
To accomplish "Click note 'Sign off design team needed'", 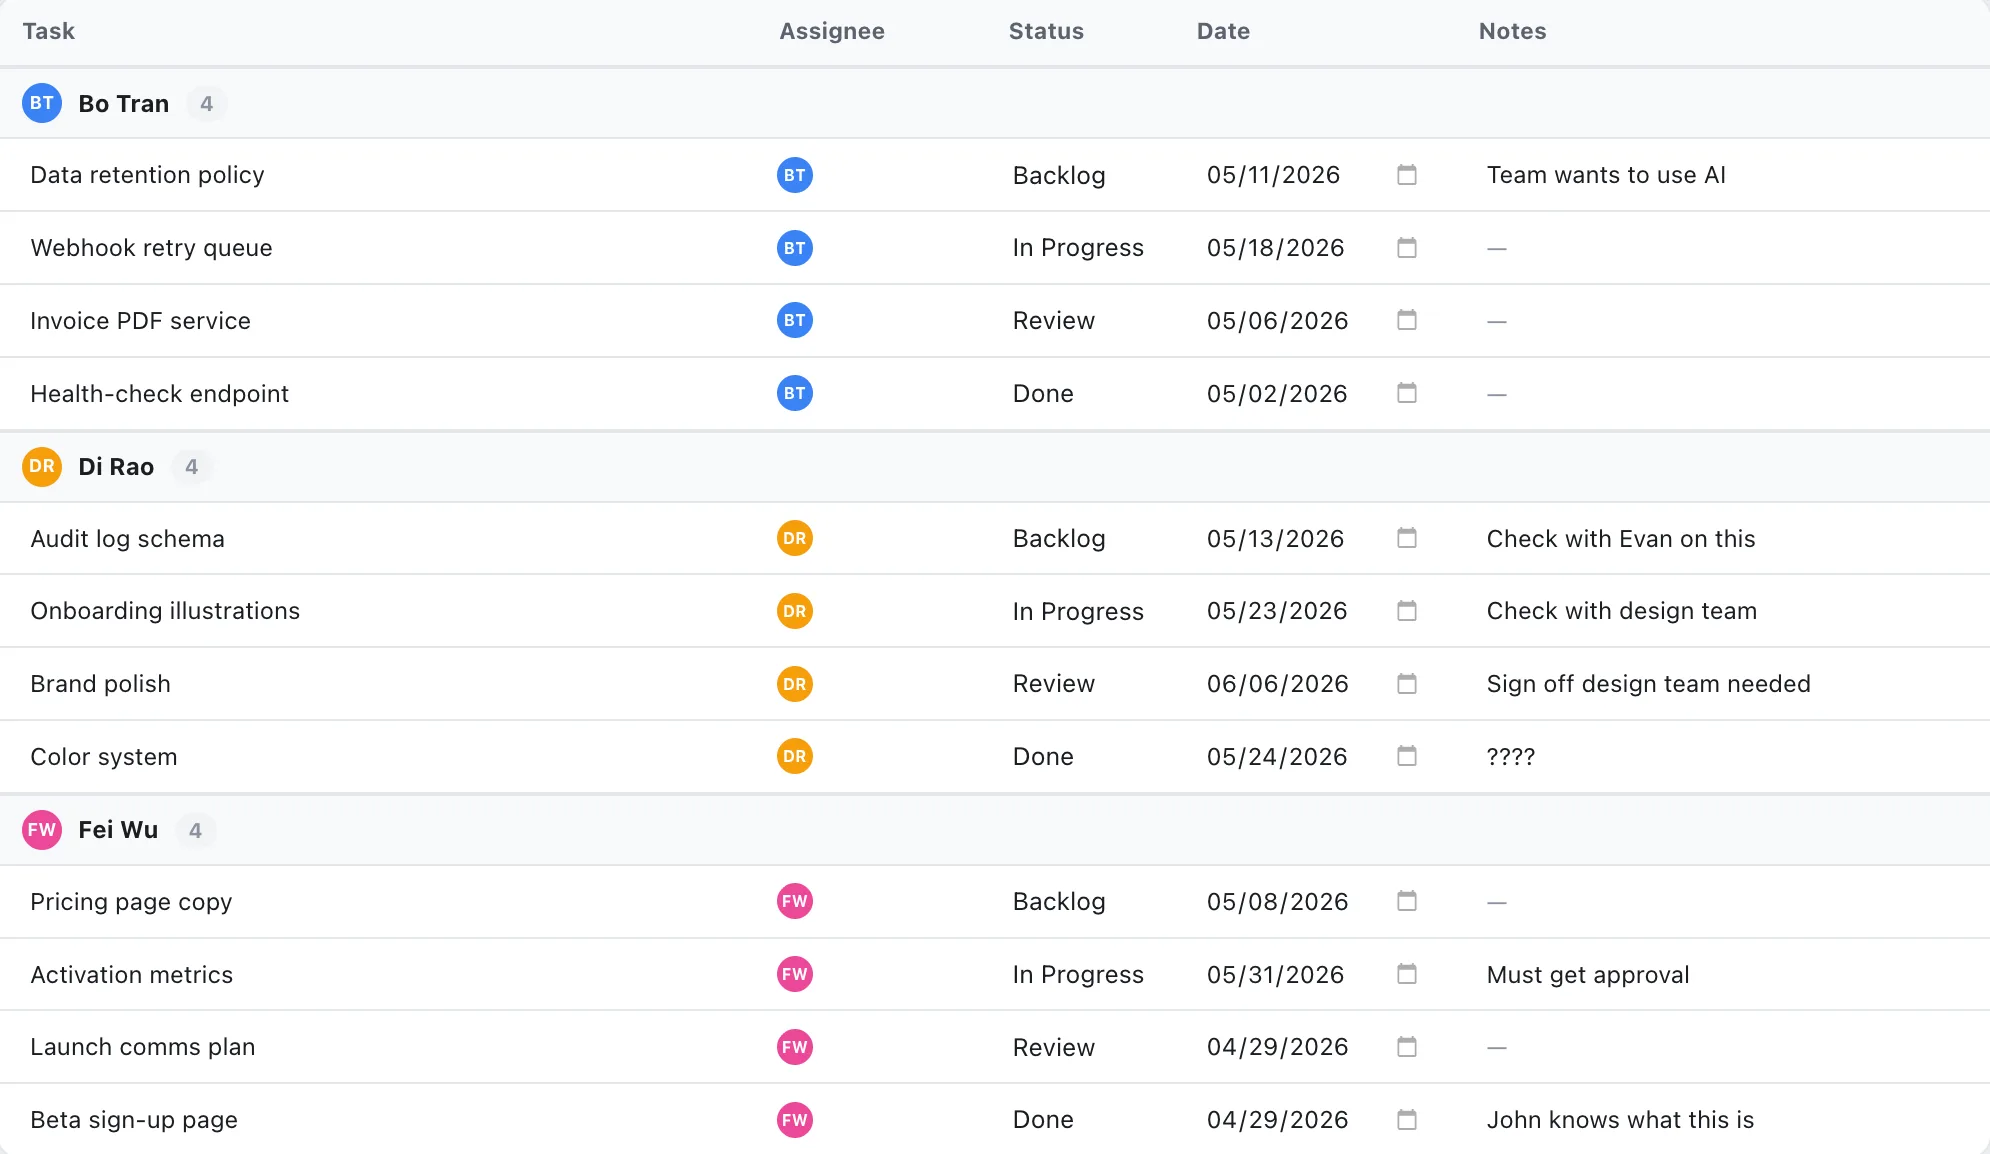I will point(1648,684).
